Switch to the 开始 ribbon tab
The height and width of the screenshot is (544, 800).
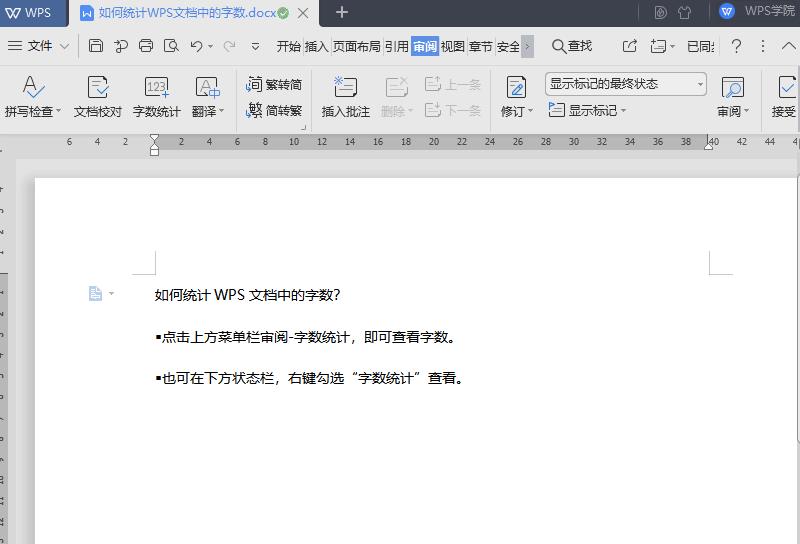pos(289,46)
